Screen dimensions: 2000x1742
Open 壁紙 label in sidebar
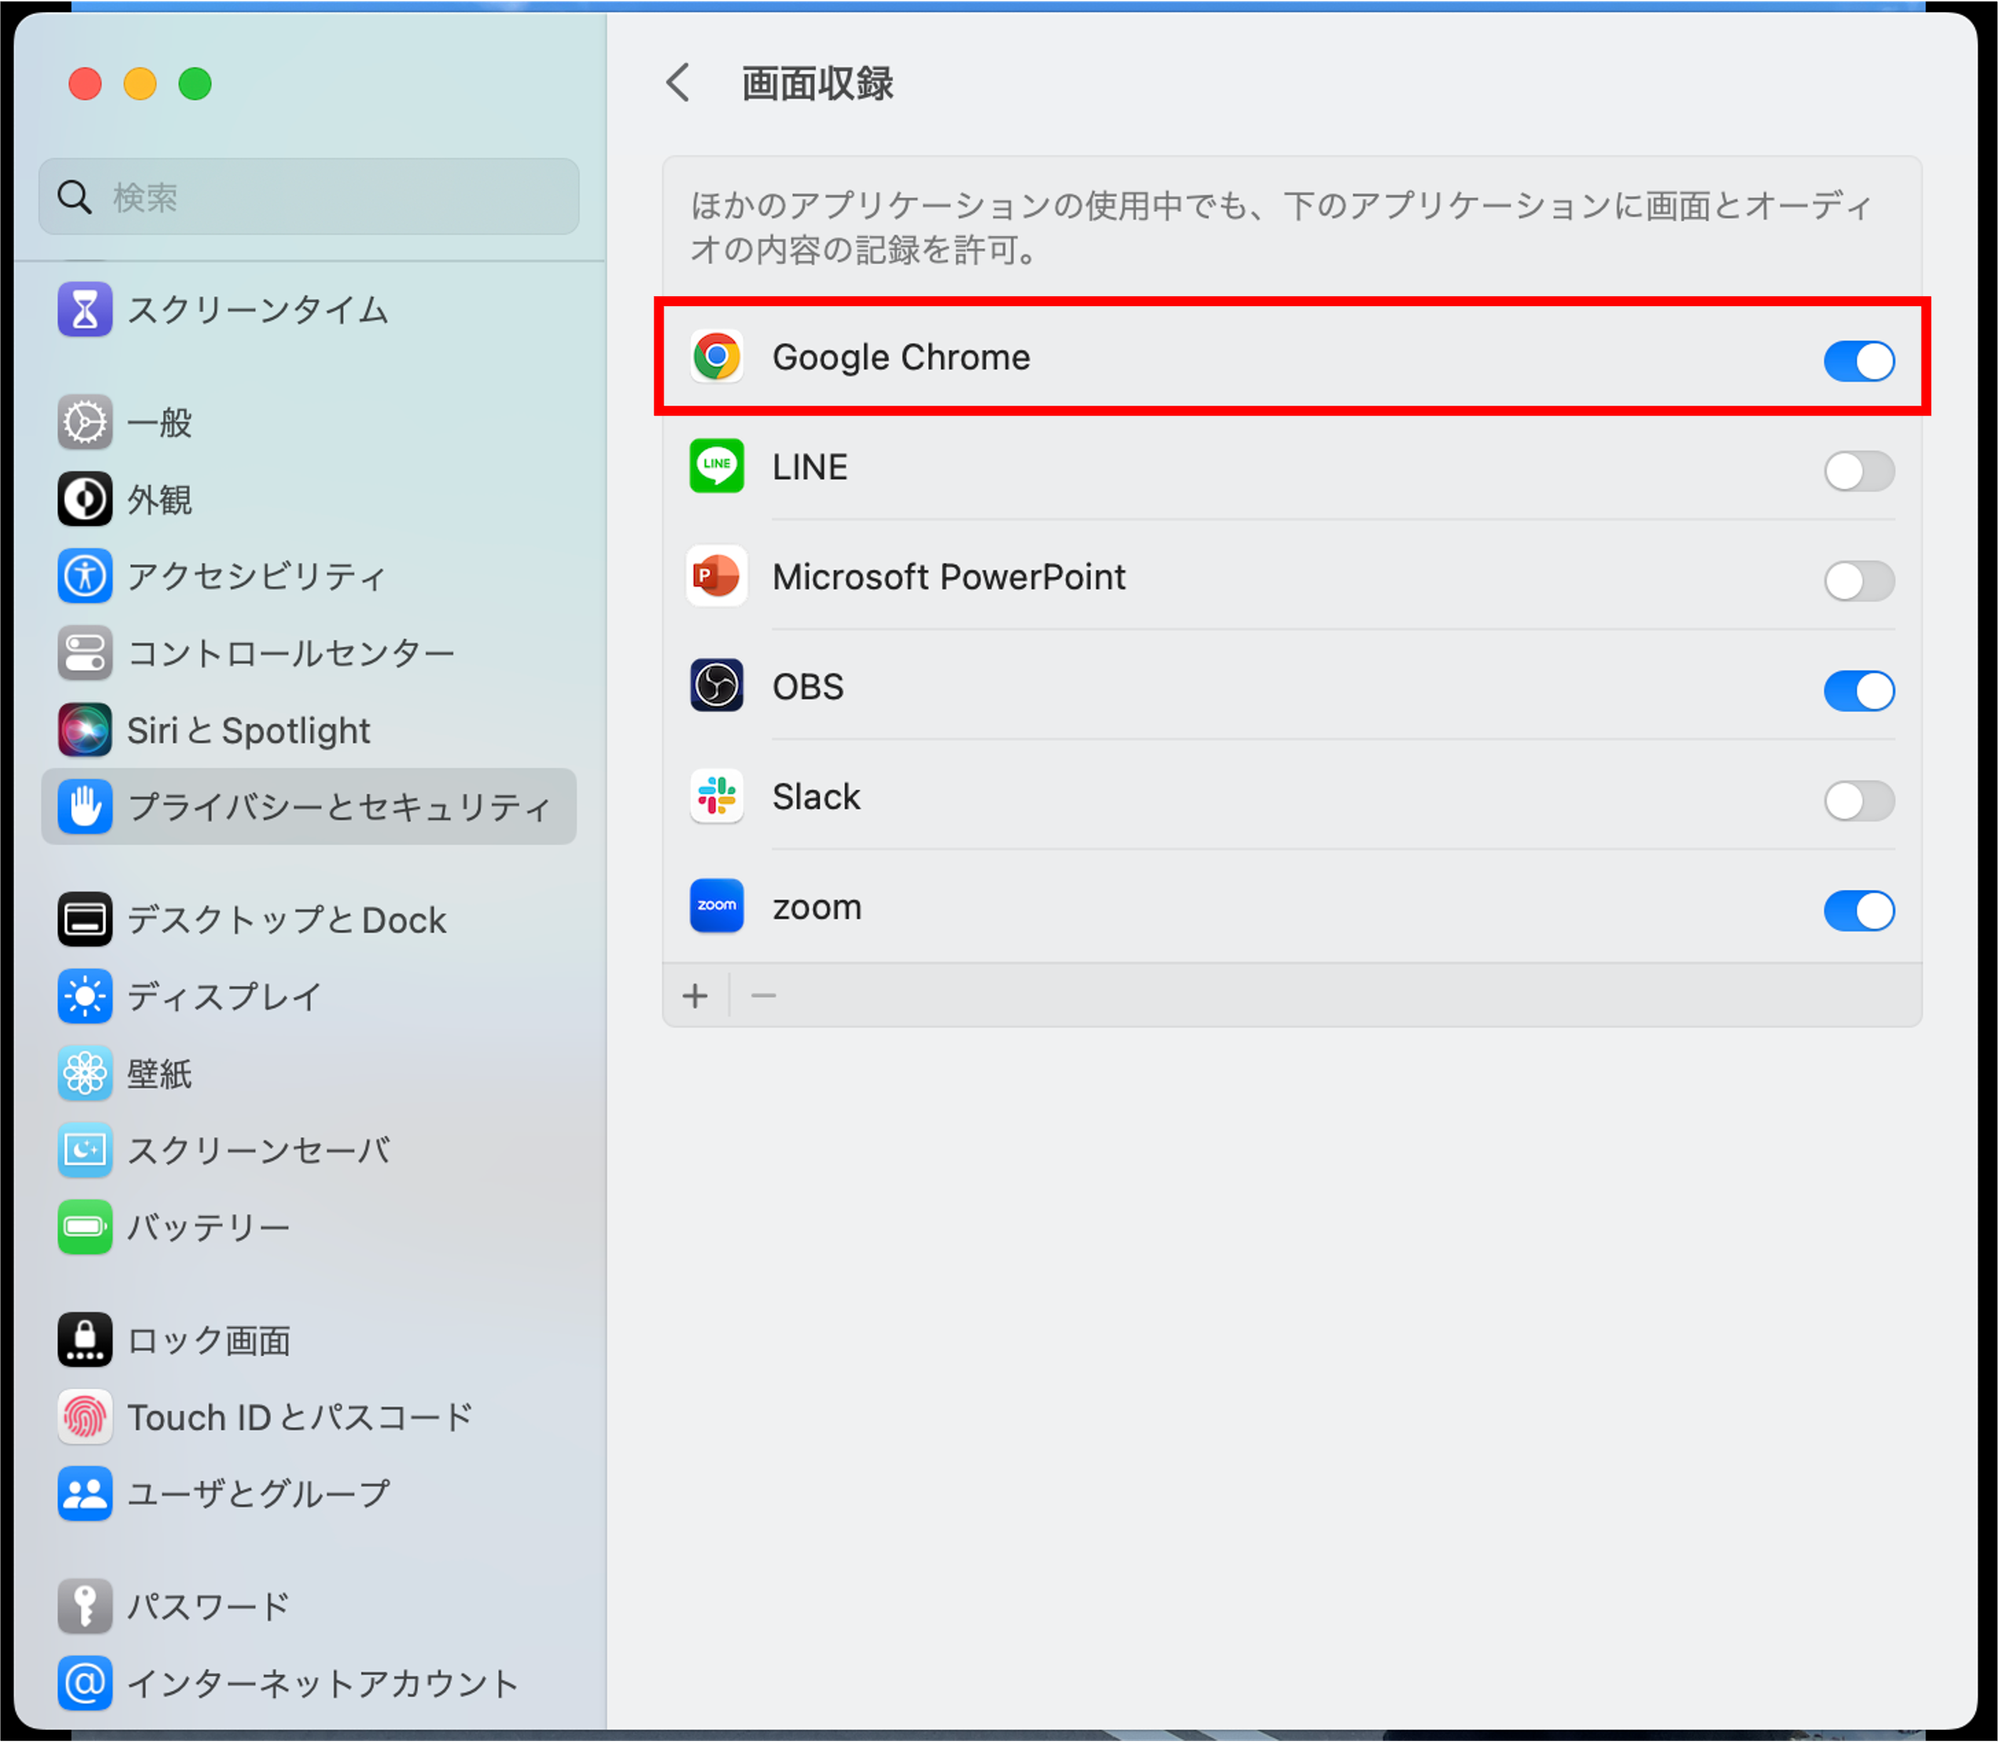pos(159,1074)
